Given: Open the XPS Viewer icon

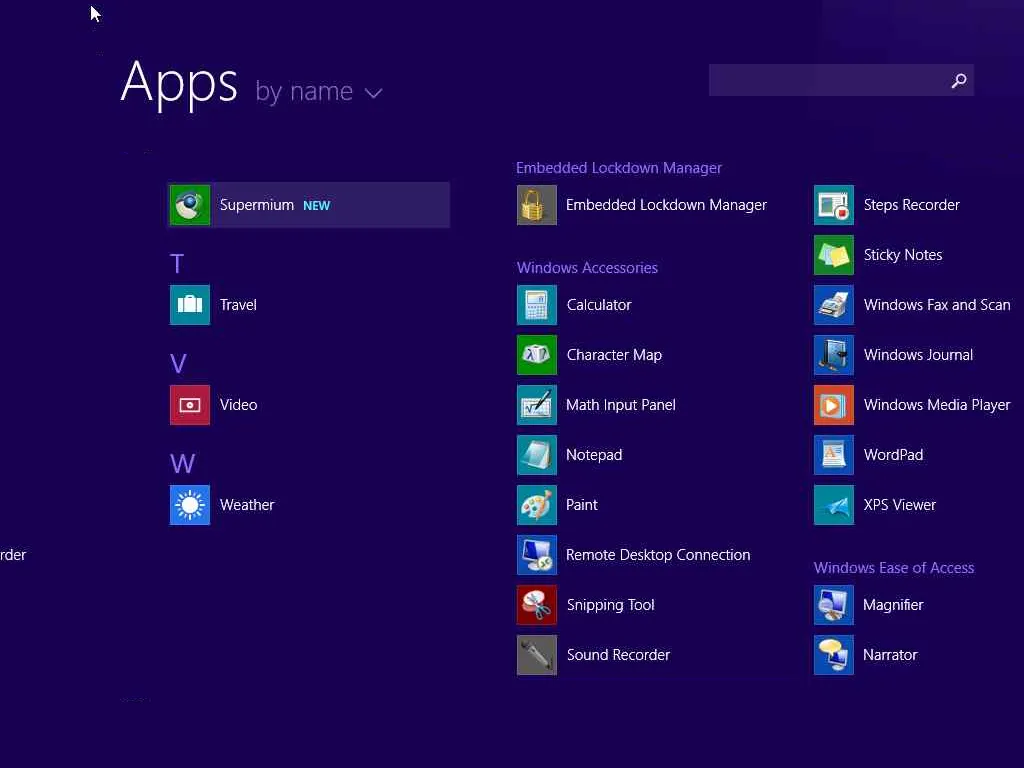Looking at the screenshot, I should 834,505.
